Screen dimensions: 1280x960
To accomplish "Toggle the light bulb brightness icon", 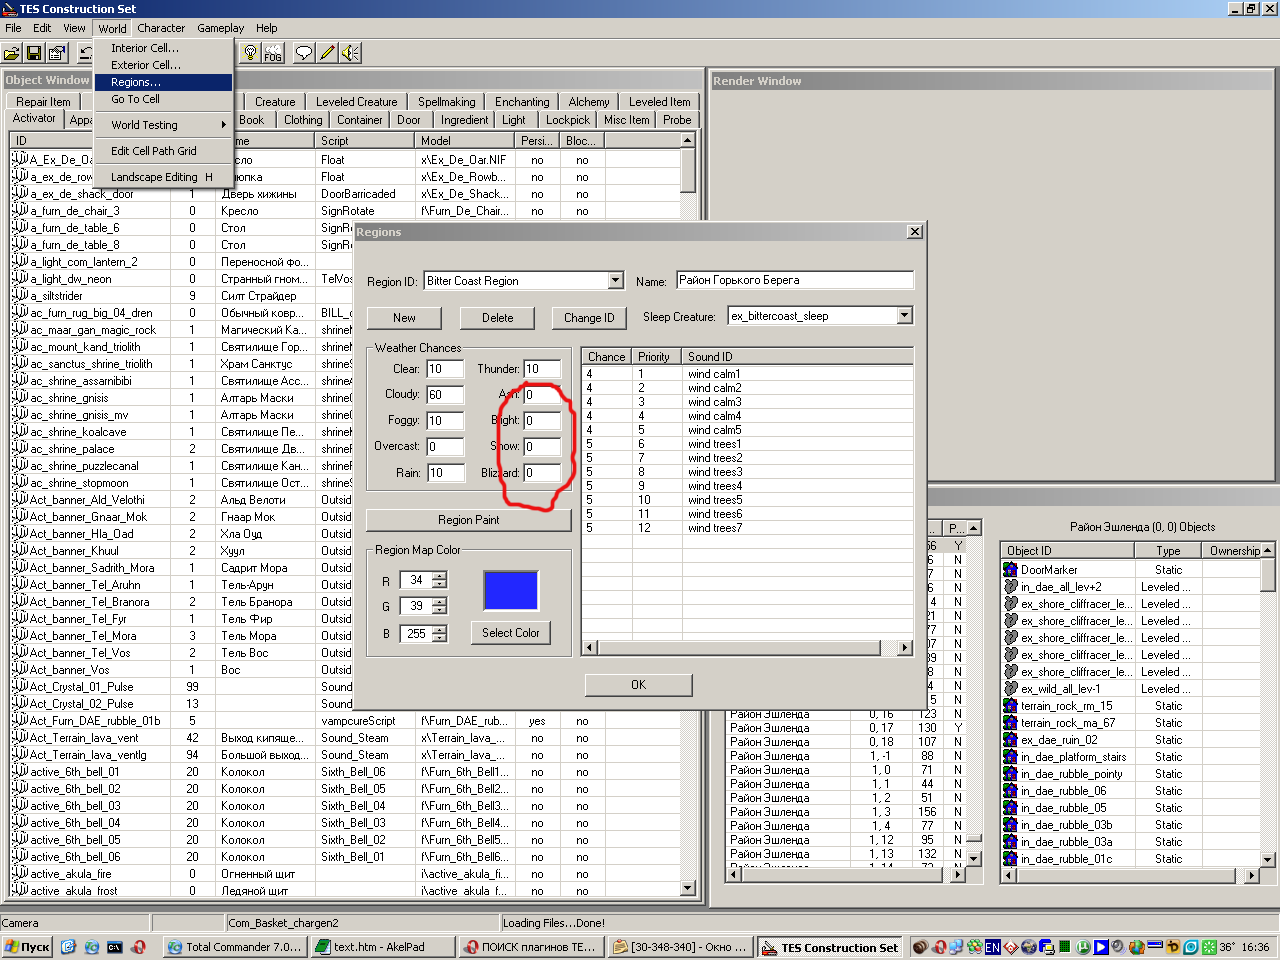I will (251, 53).
